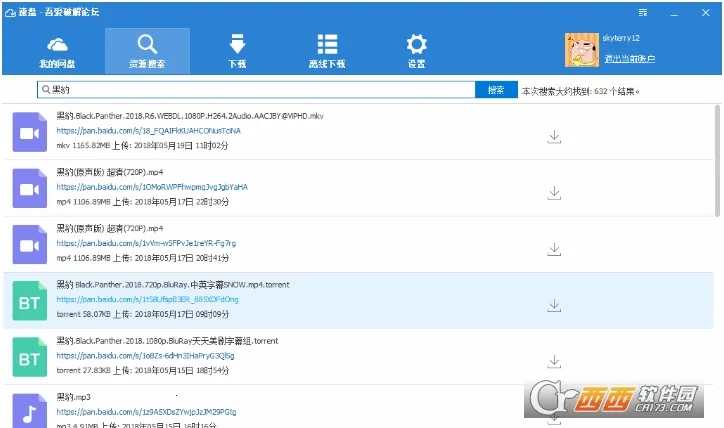Click download arrow for 1080p BluRay torrent
The width and height of the screenshot is (724, 428).
coord(553,360)
